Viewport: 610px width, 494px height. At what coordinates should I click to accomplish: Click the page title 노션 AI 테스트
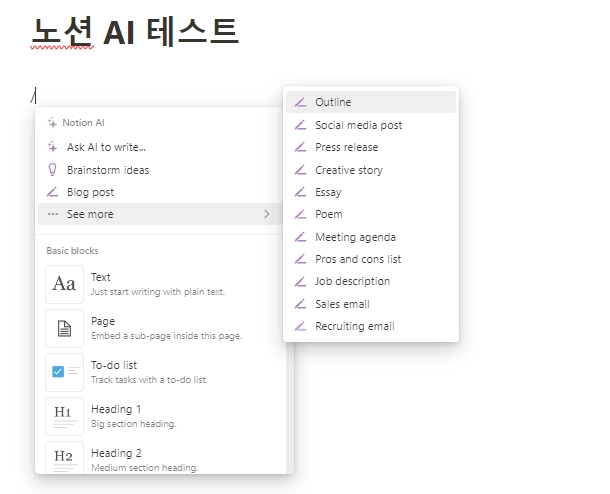135,32
